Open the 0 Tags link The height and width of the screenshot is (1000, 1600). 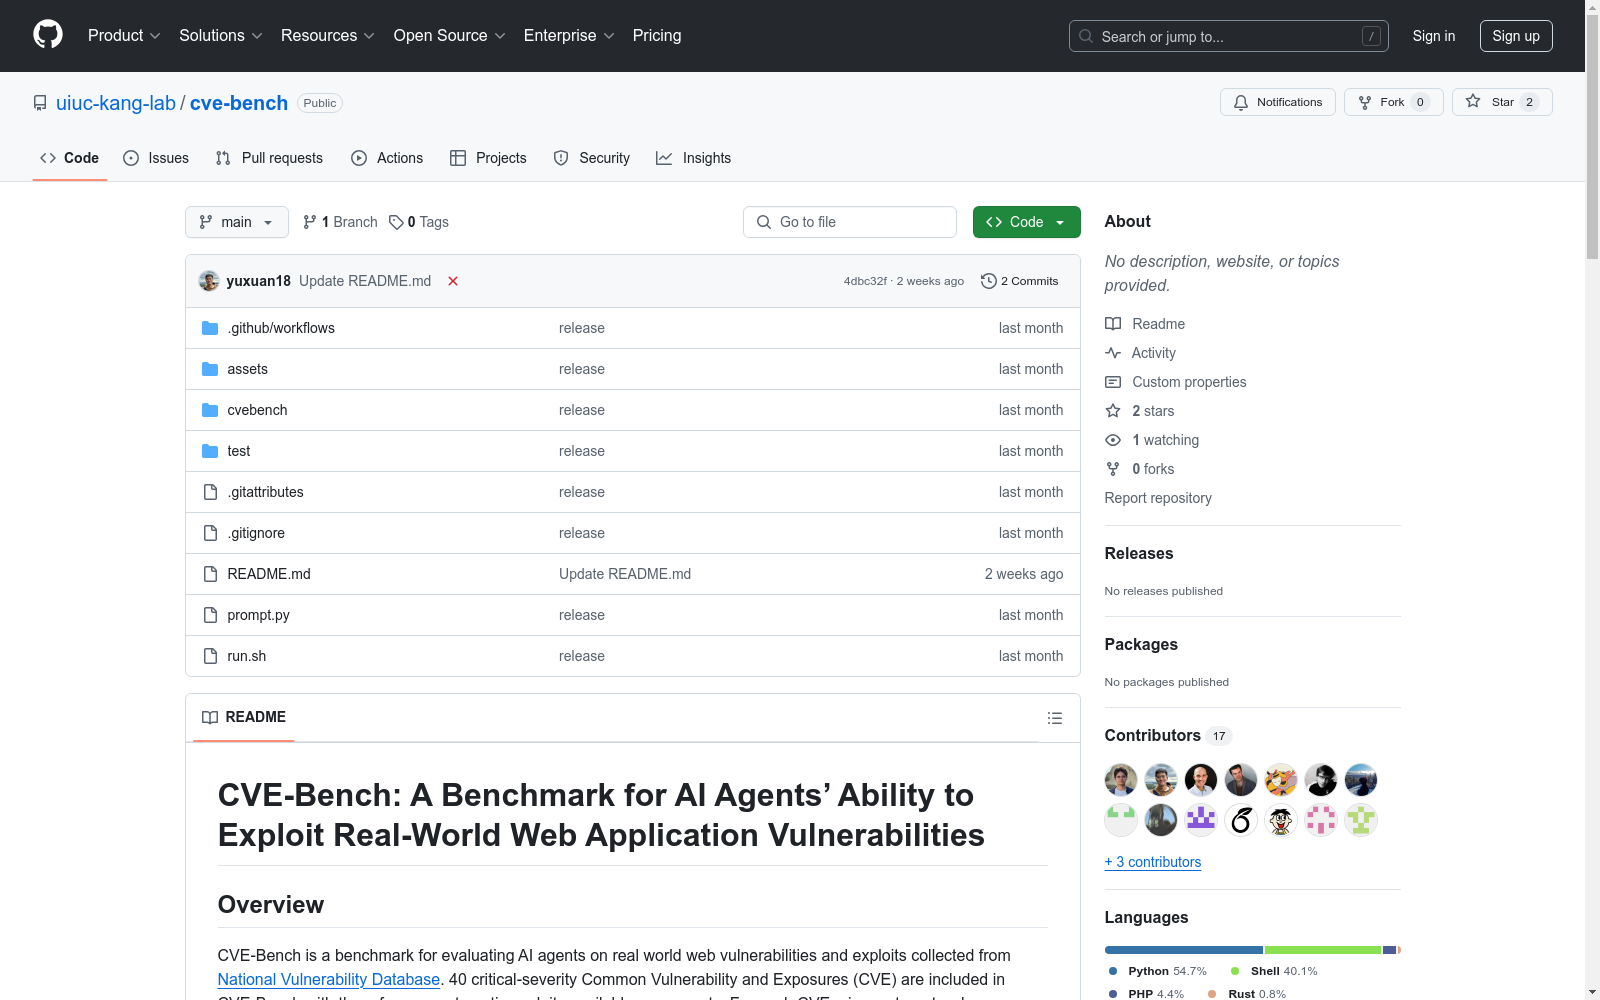tap(419, 222)
